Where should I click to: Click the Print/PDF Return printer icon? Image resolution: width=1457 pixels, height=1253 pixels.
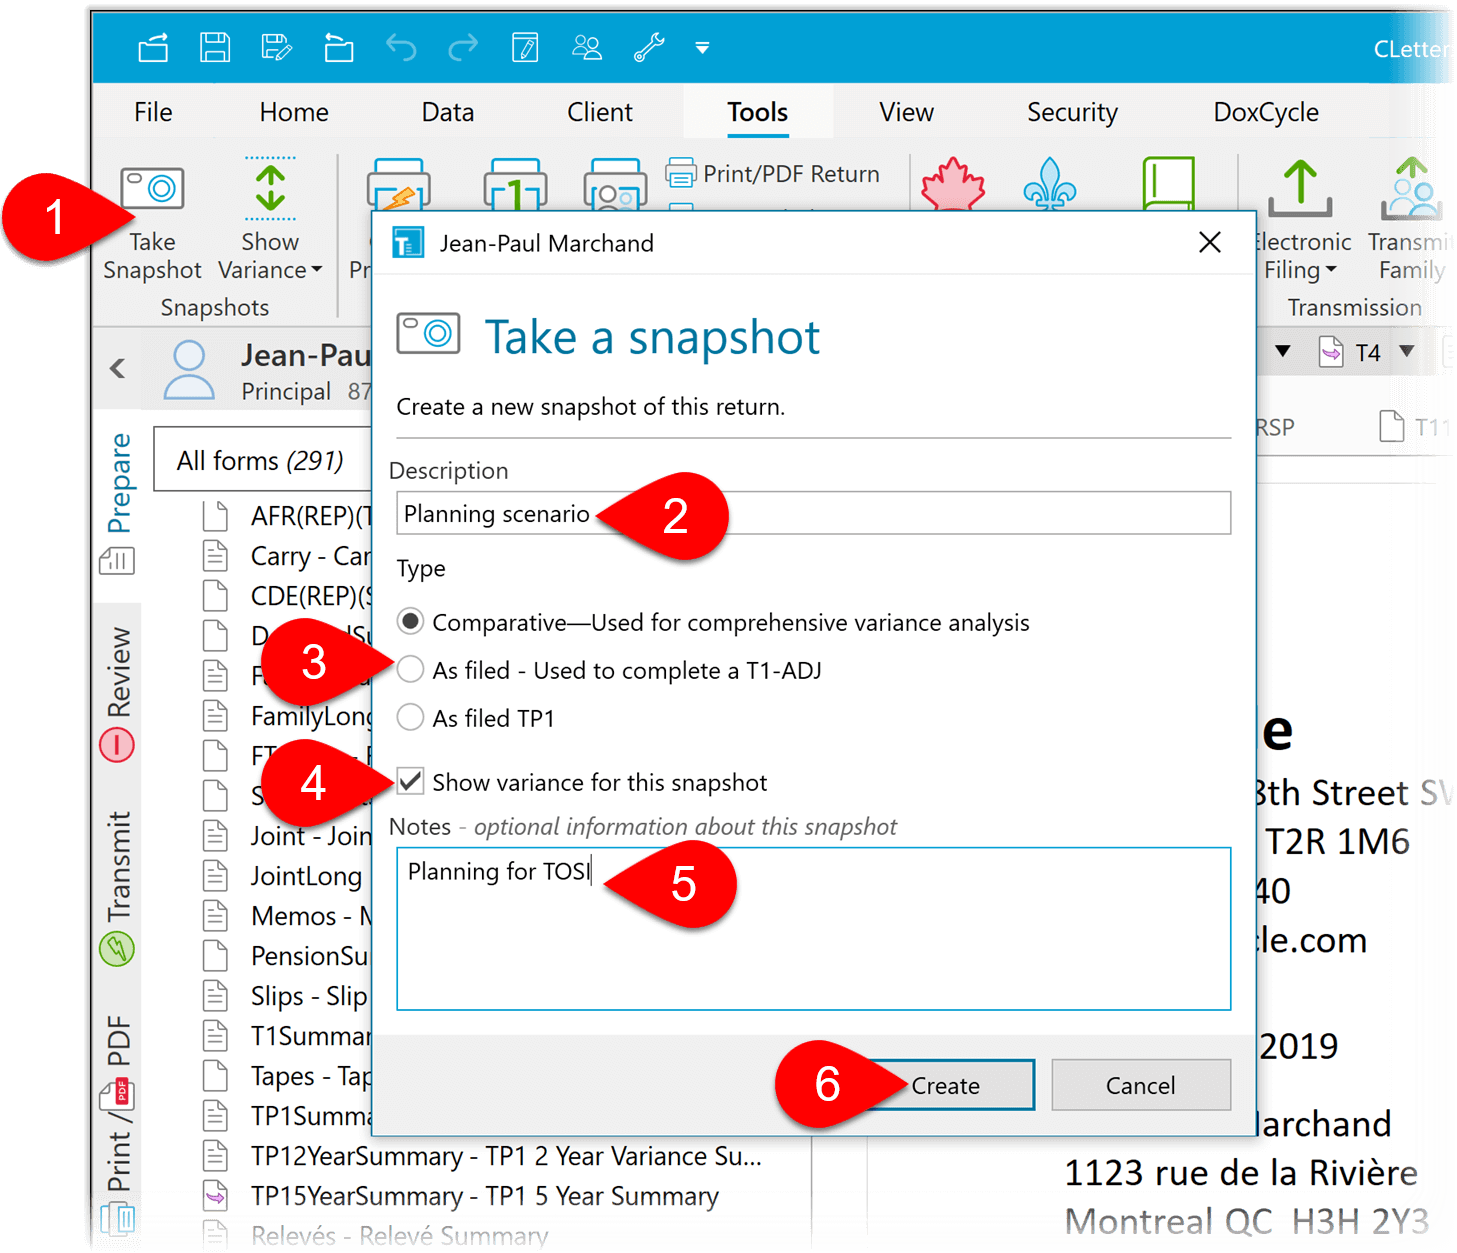click(x=680, y=173)
